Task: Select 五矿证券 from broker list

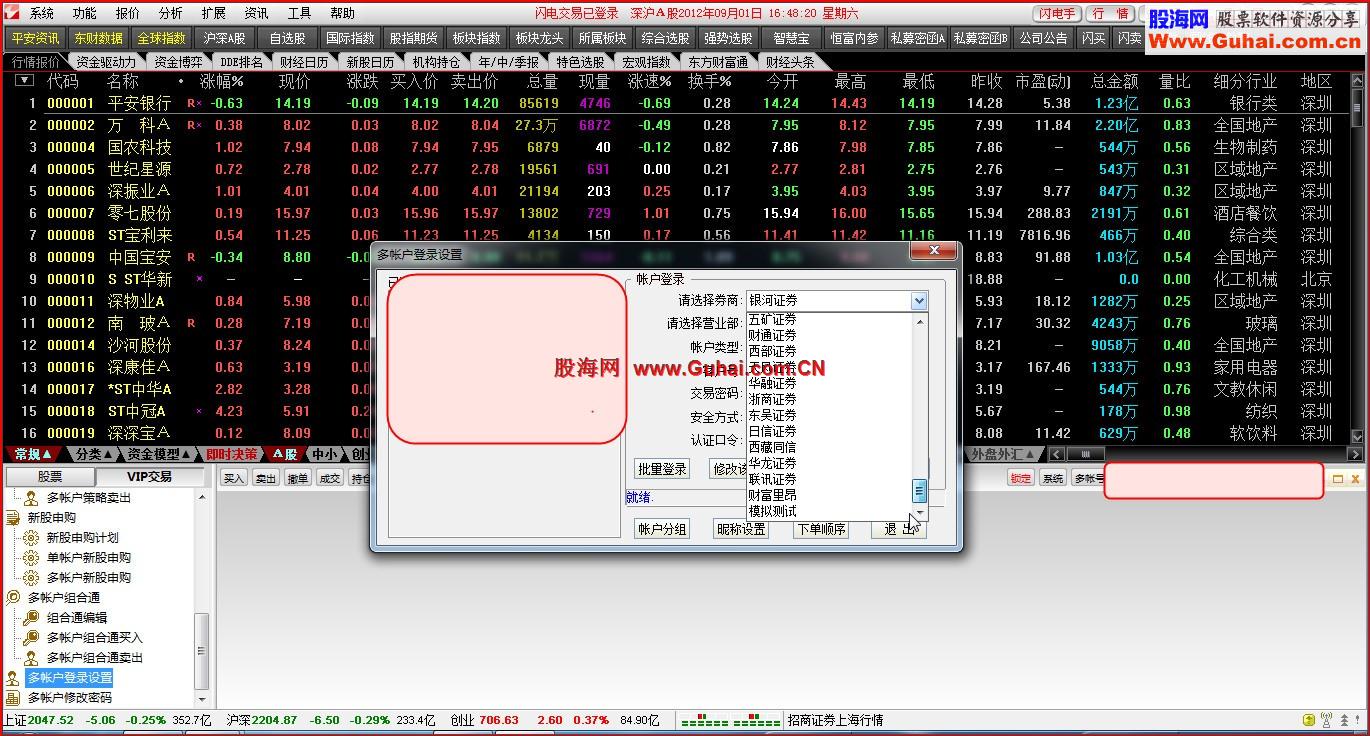Action: tap(772, 319)
